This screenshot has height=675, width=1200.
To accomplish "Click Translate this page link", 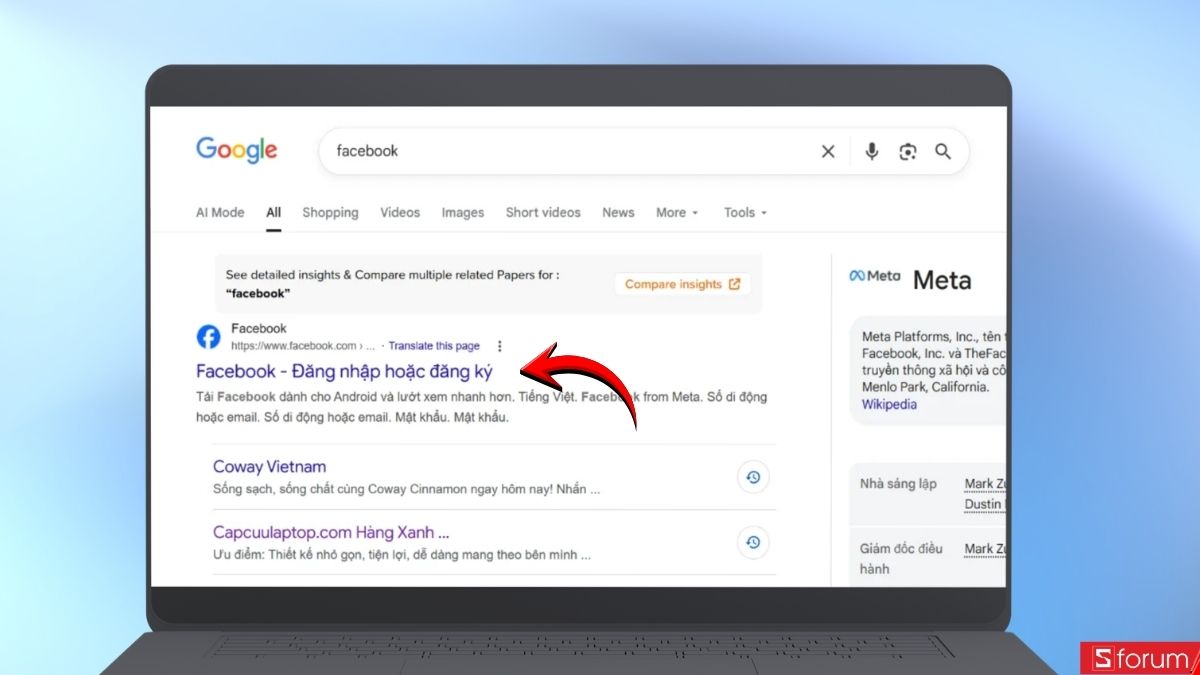I will coord(434,346).
